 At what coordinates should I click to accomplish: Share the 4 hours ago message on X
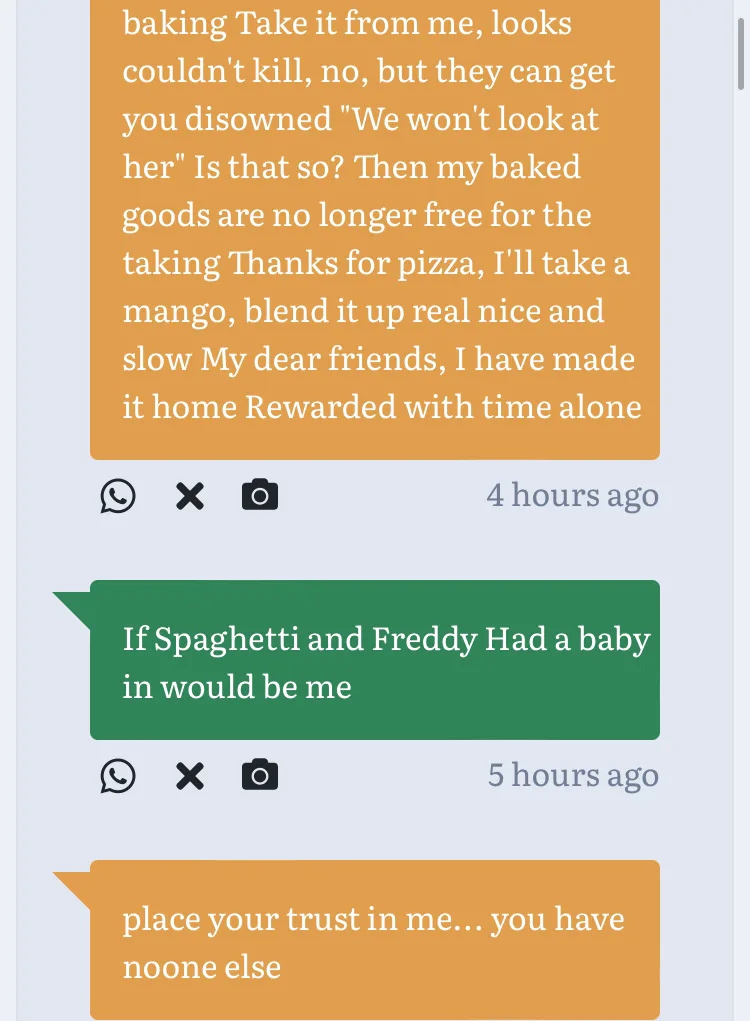pos(189,496)
